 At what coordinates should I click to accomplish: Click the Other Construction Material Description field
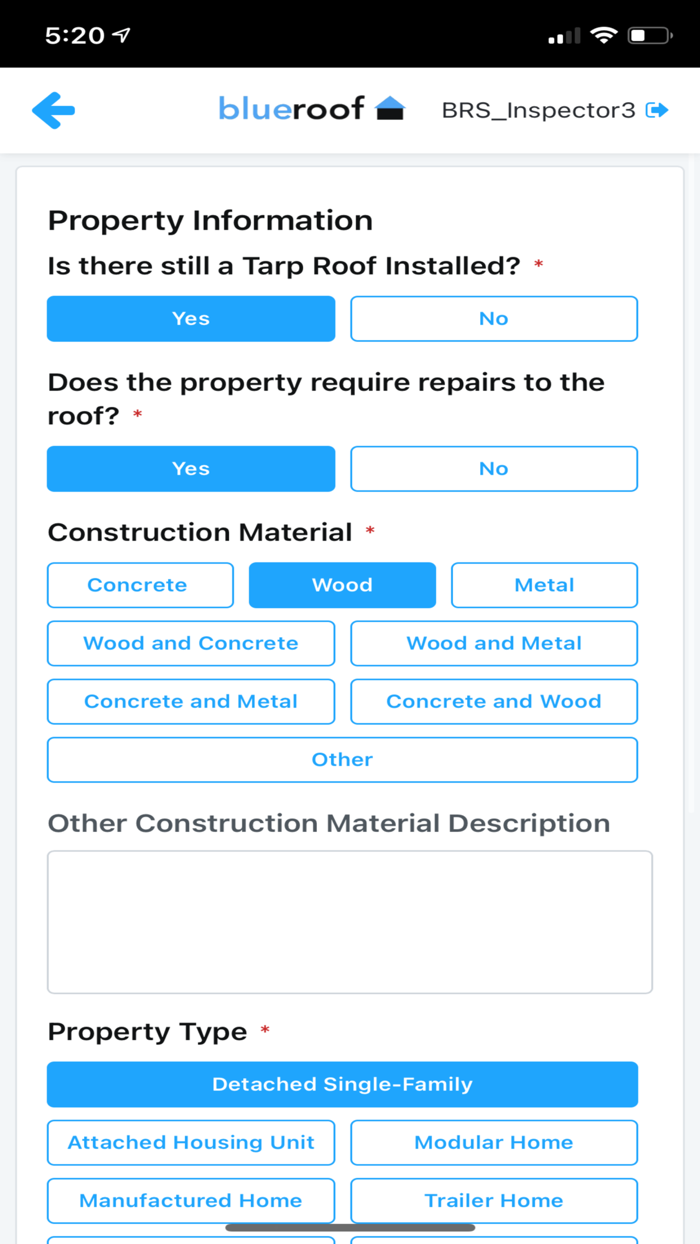pos(350,920)
